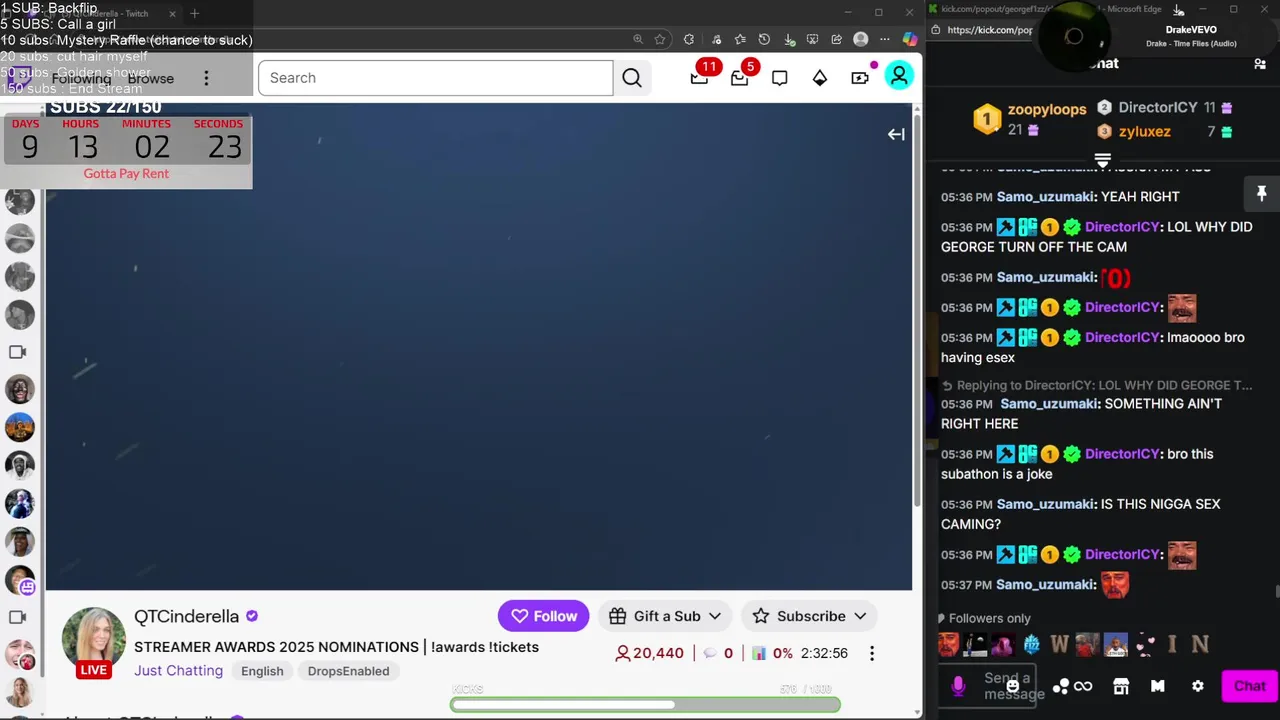Expand the Subscribe chevron dropdown
Viewport: 1280px width, 720px height.
860,616
